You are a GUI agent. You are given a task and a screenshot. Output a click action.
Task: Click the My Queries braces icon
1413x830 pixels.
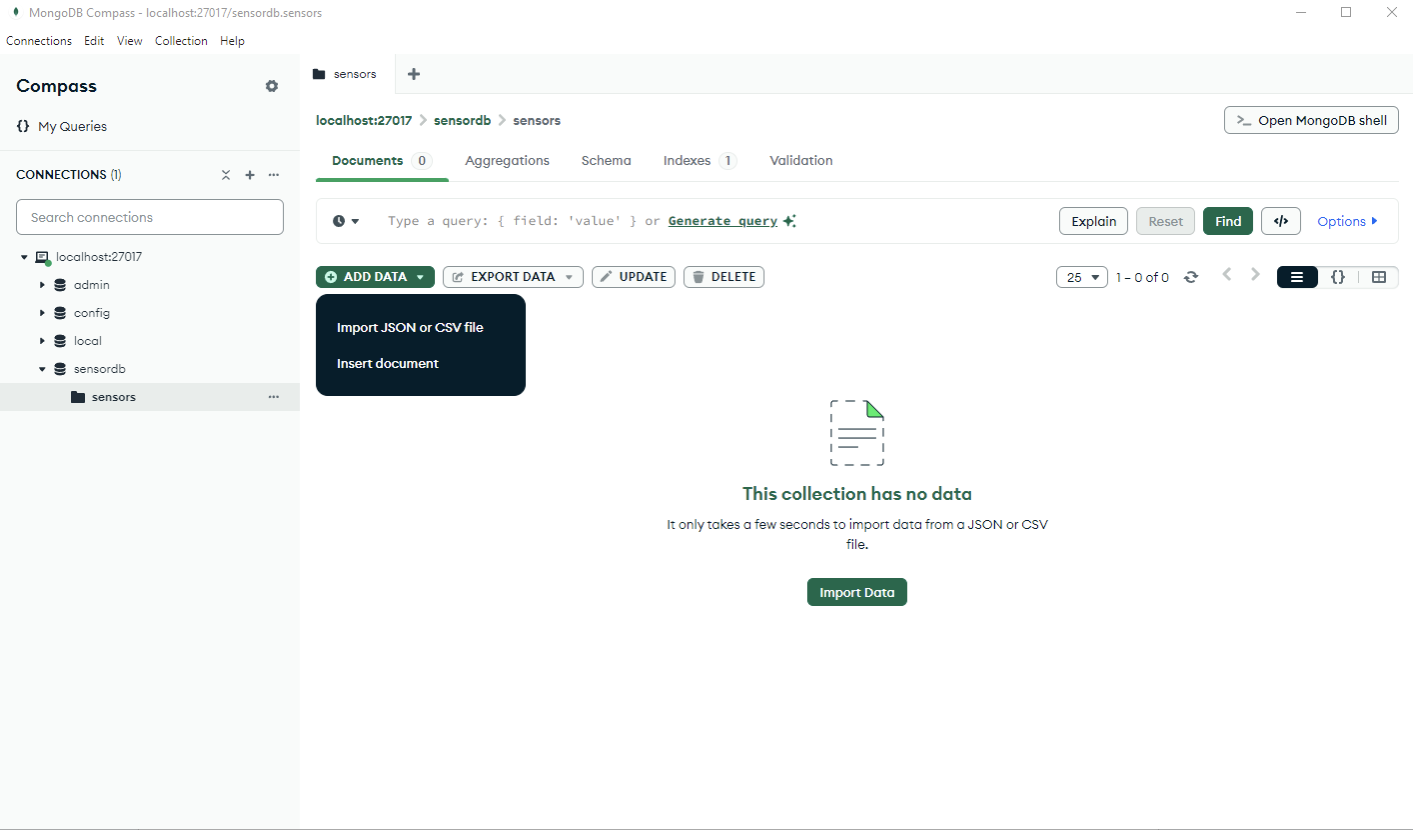(23, 126)
